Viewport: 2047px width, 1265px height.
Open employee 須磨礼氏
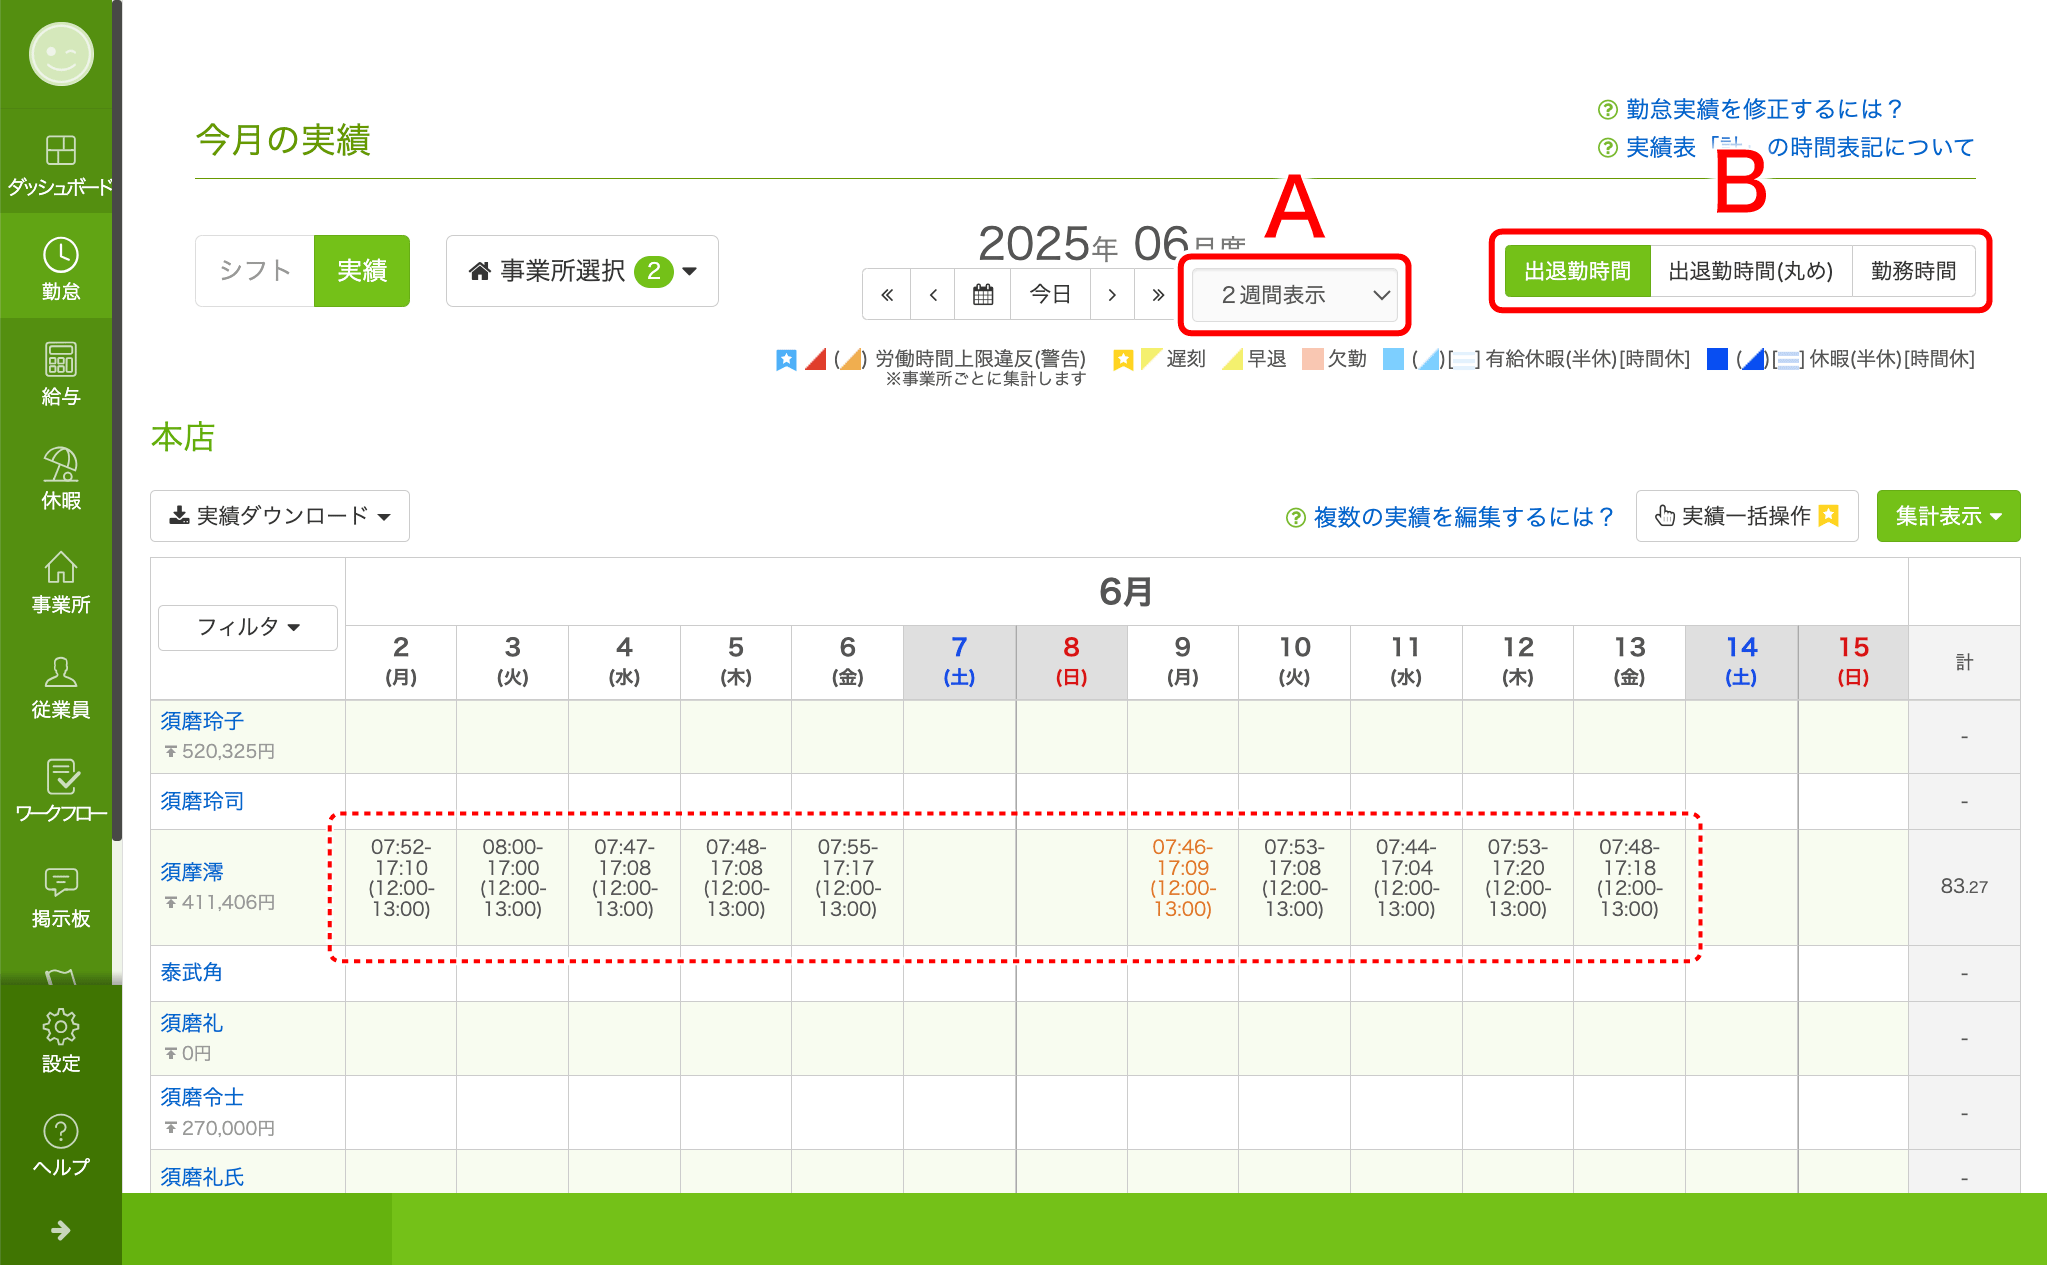tap(202, 1177)
